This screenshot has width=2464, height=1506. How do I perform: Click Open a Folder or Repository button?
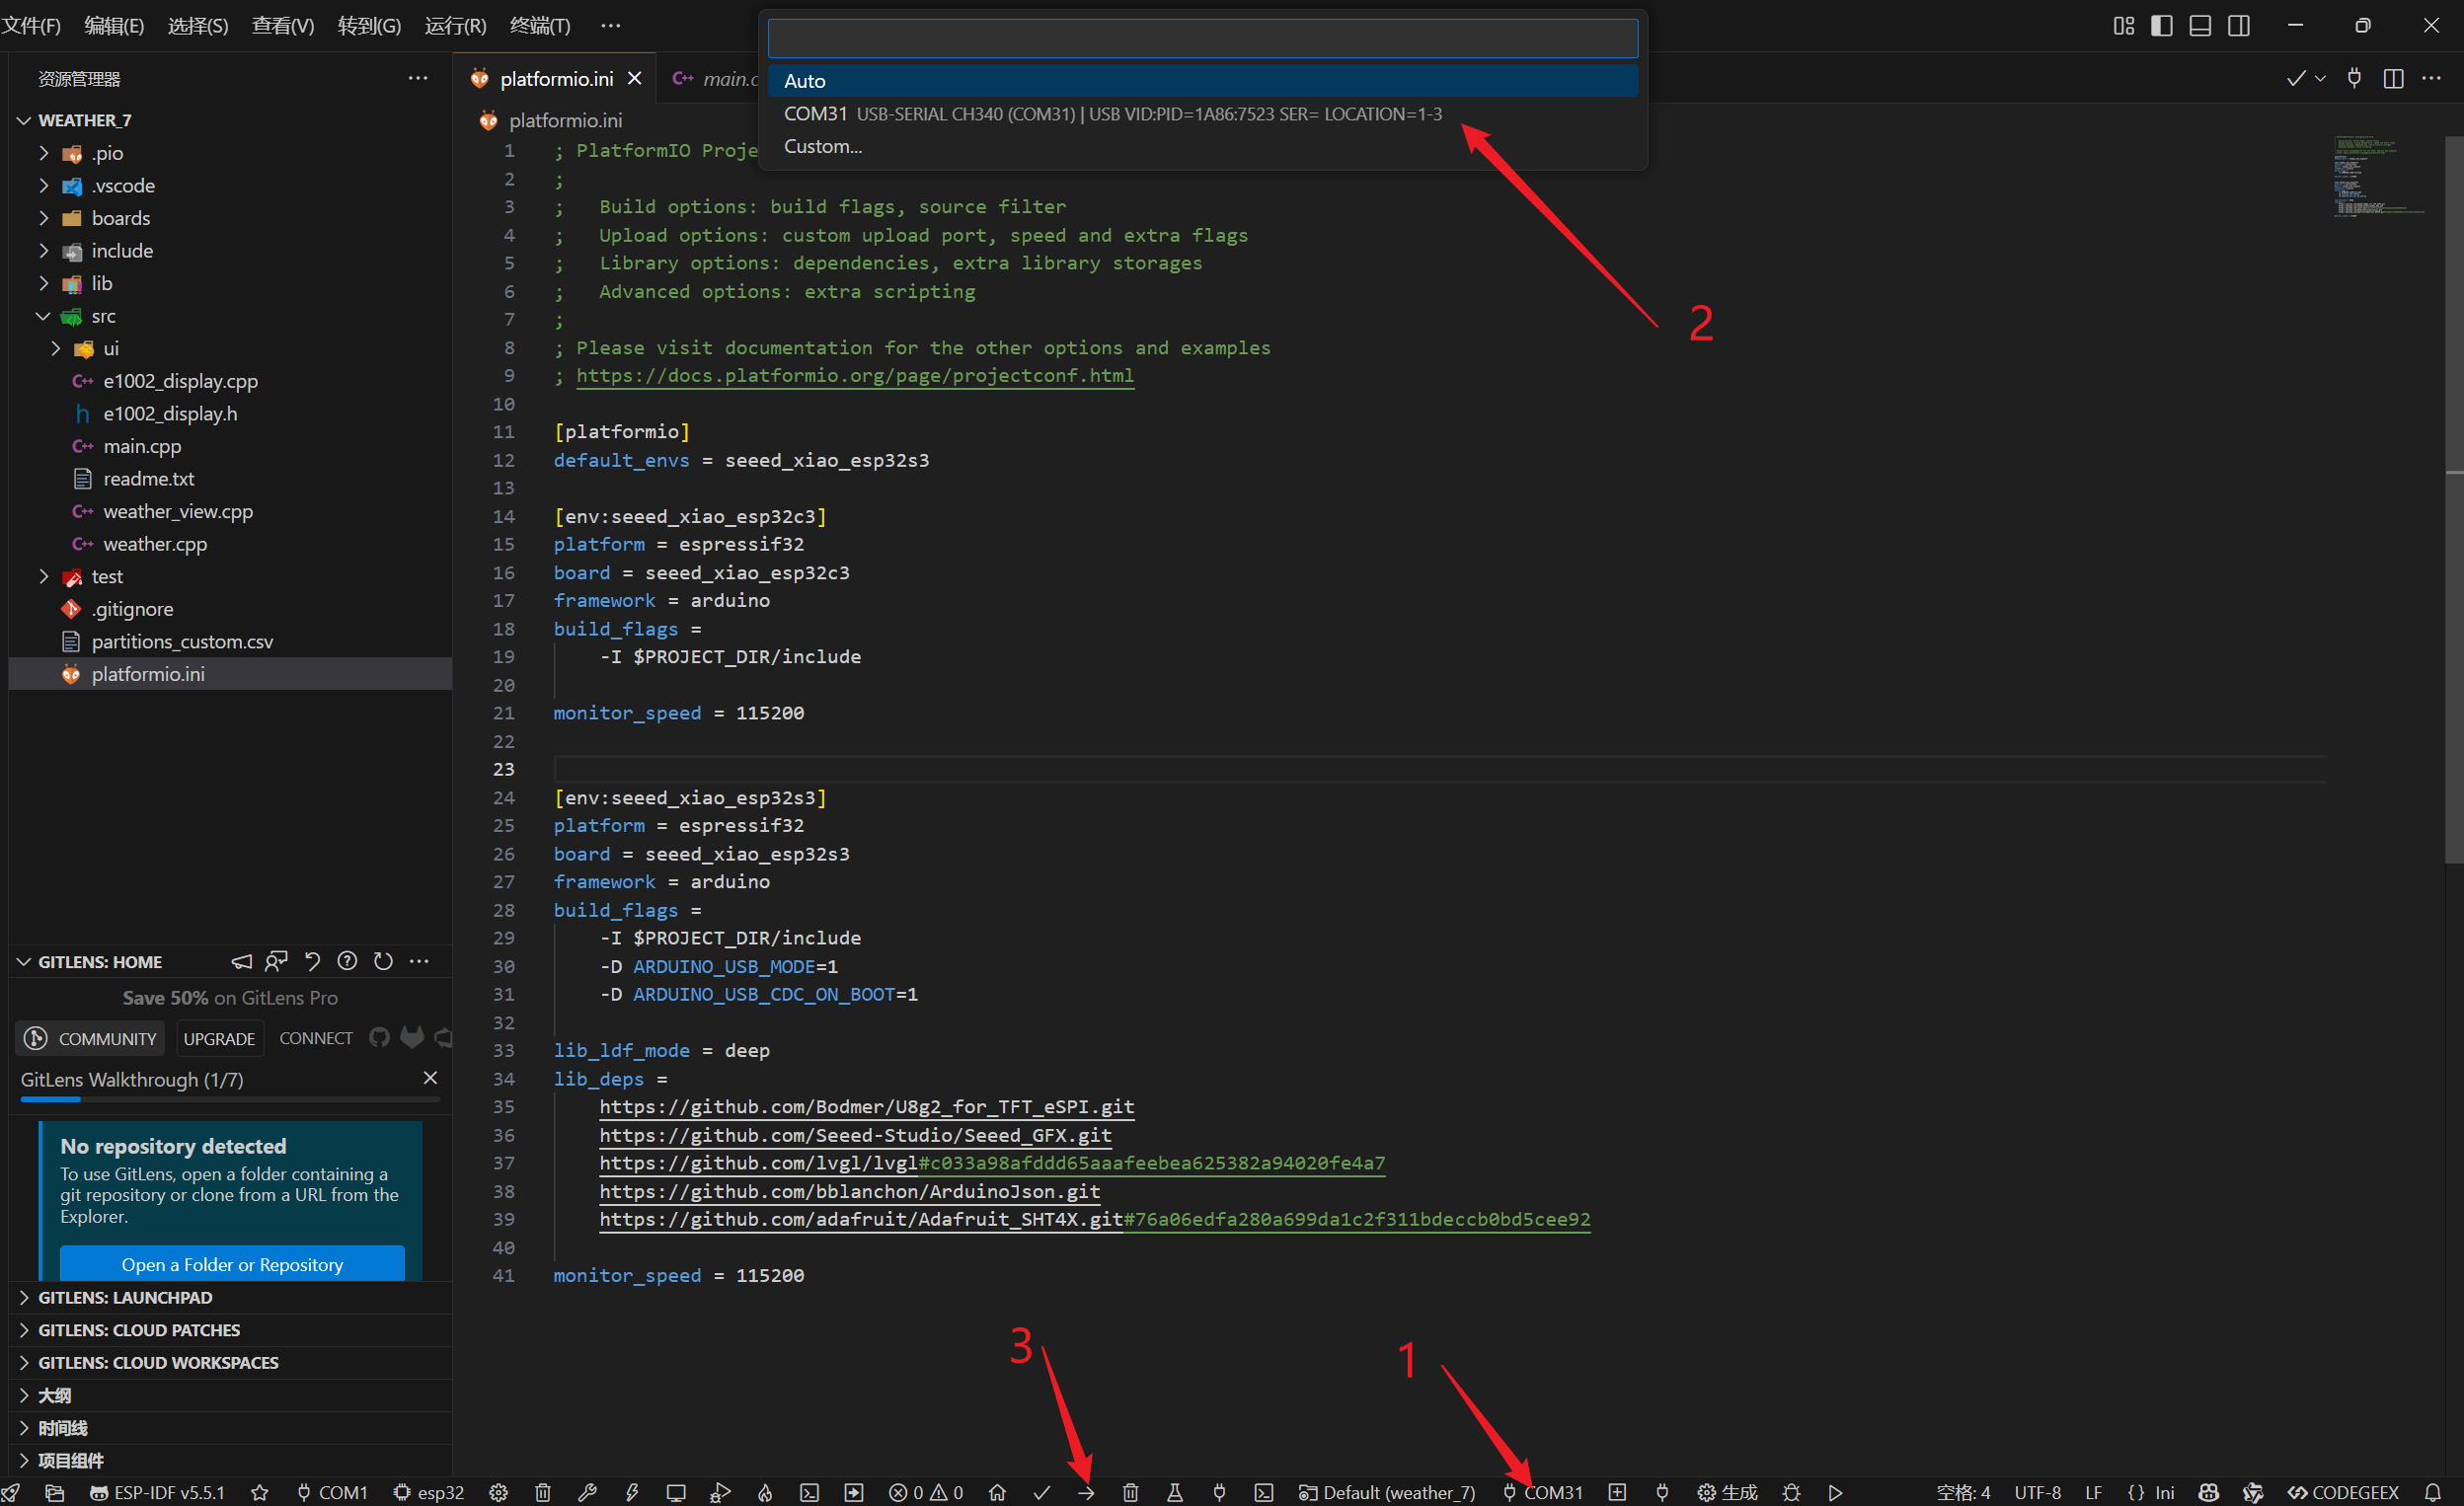232,1264
